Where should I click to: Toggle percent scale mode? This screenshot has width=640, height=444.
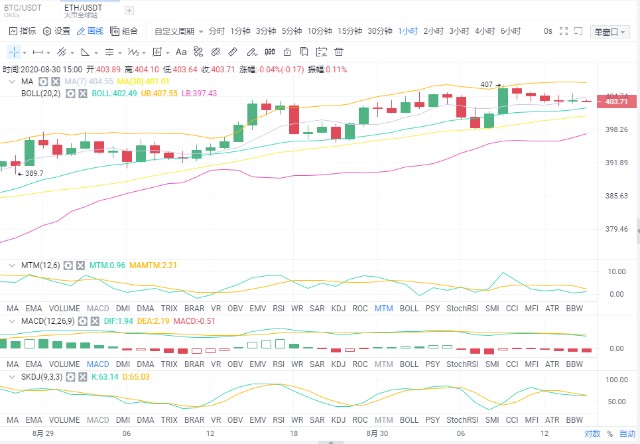tap(609, 434)
